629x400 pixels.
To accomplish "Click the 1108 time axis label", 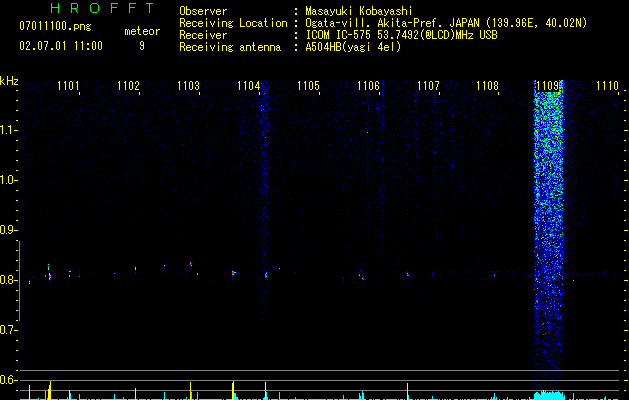I will pos(487,85).
